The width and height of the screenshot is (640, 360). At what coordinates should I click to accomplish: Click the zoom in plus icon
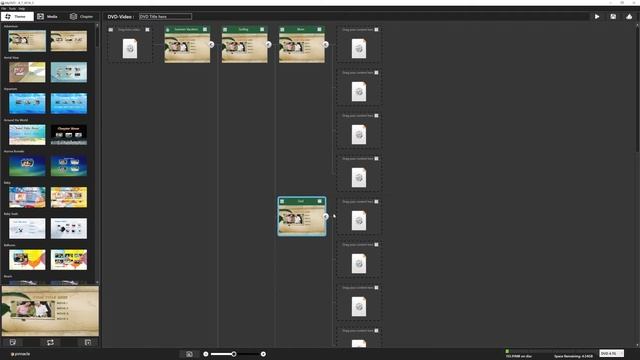263,354
